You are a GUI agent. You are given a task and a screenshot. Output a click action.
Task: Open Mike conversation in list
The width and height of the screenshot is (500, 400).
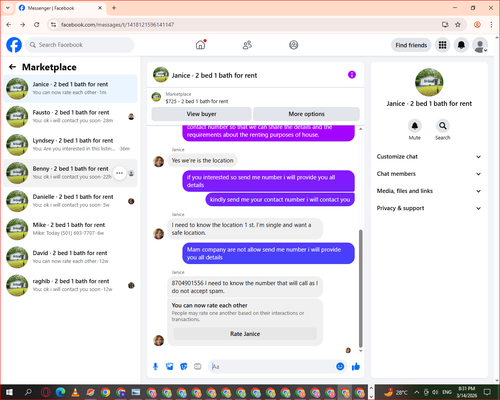(x=70, y=229)
